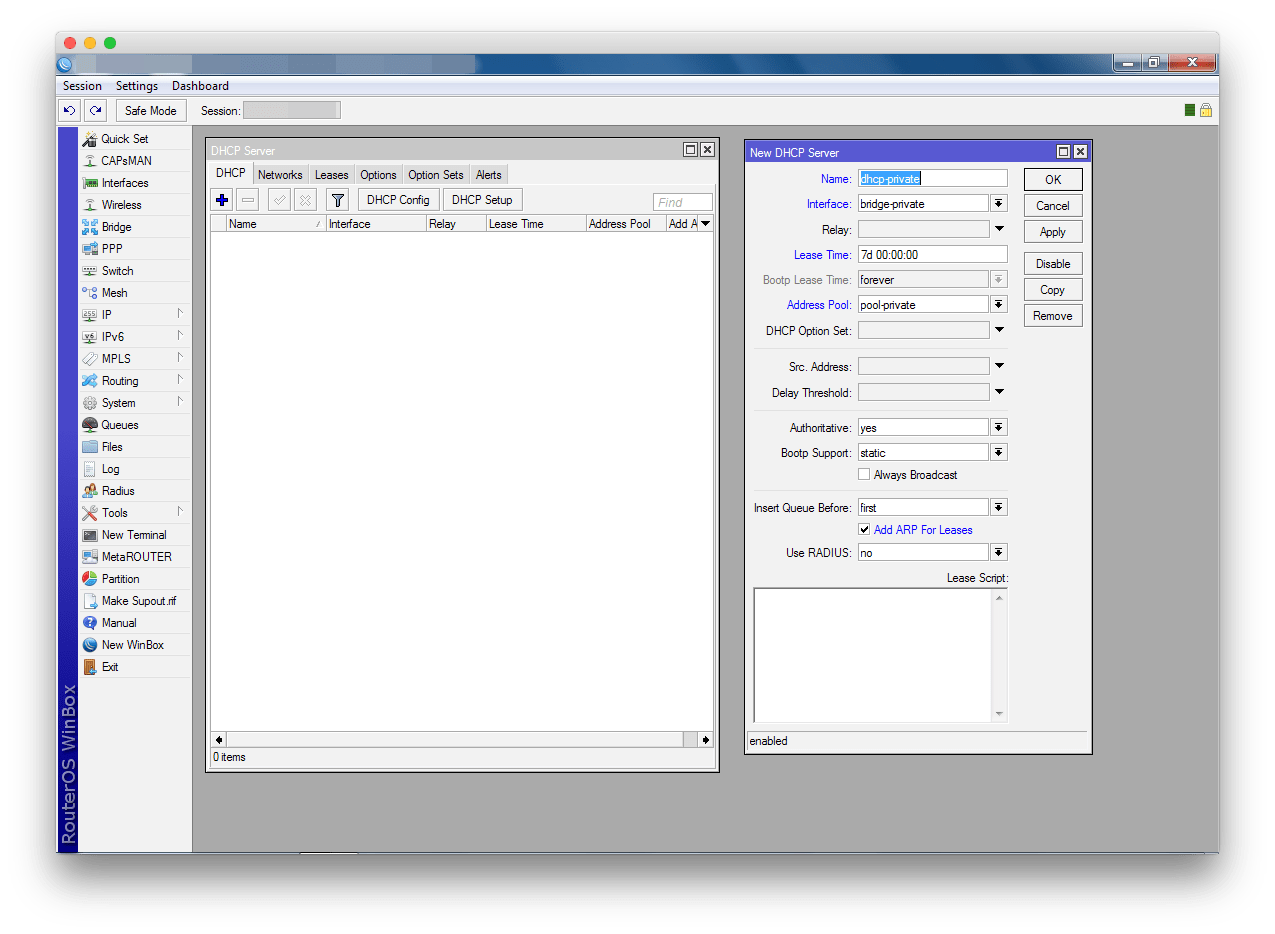Click the Lease Time input field
The height and width of the screenshot is (934, 1275).
932,255
